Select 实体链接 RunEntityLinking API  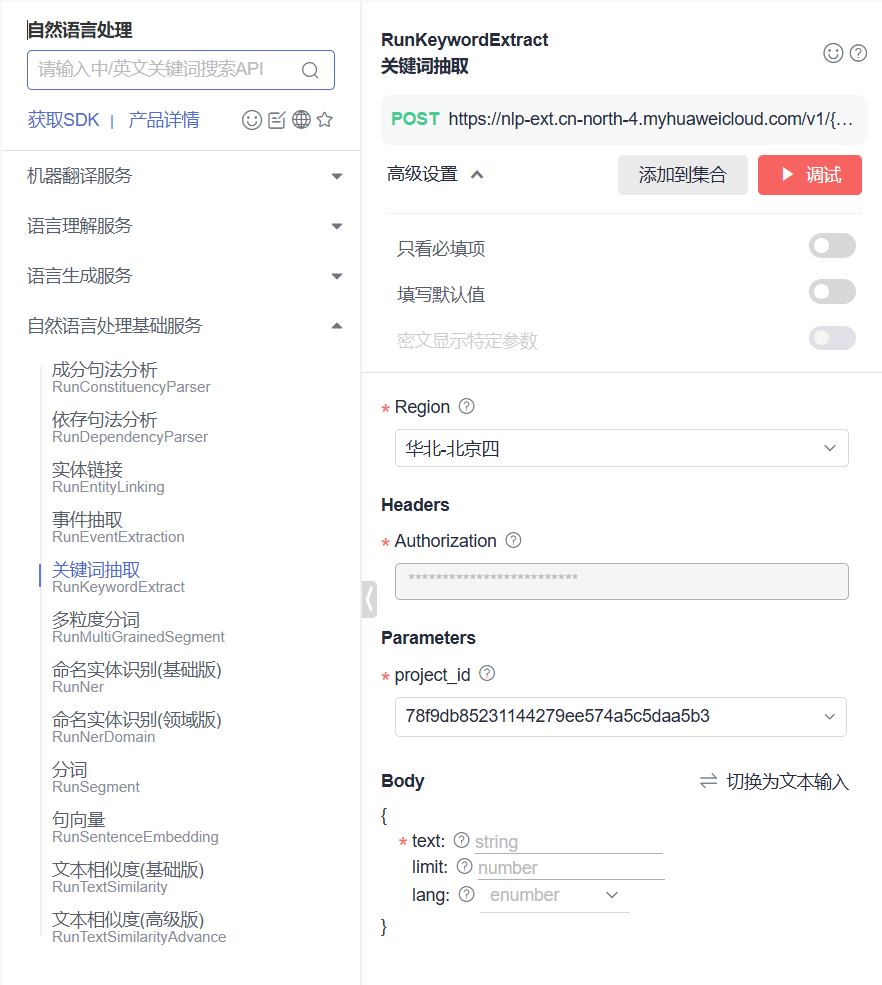(x=108, y=477)
